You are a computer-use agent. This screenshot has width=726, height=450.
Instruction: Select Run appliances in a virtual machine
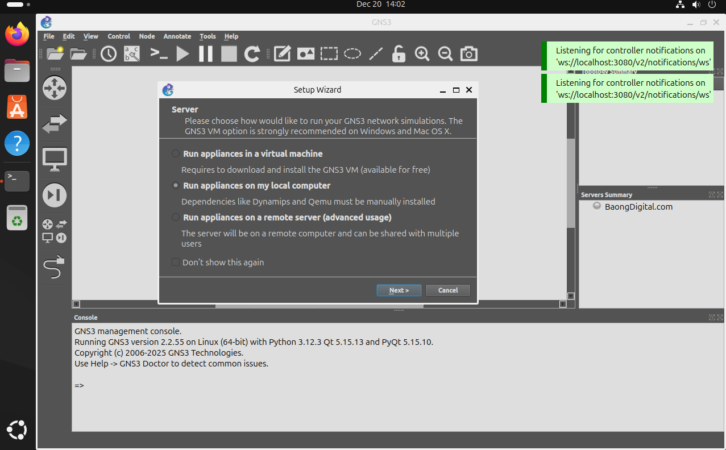(x=176, y=154)
